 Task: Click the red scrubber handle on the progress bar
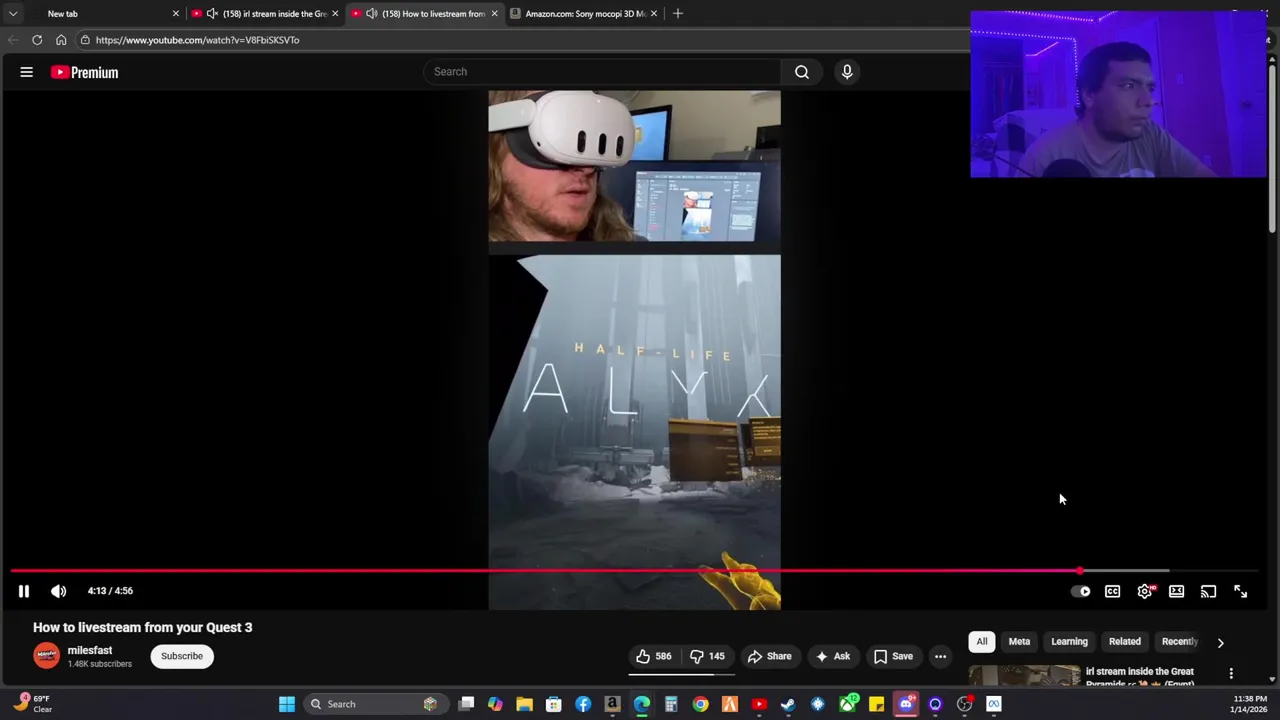(1080, 571)
